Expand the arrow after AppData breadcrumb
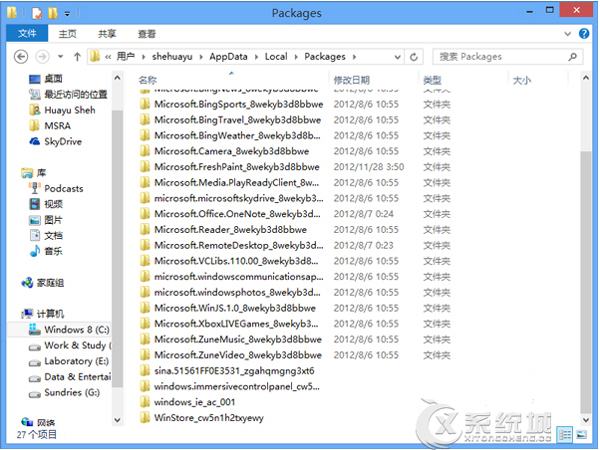This screenshot has width=600, height=450. [256, 57]
